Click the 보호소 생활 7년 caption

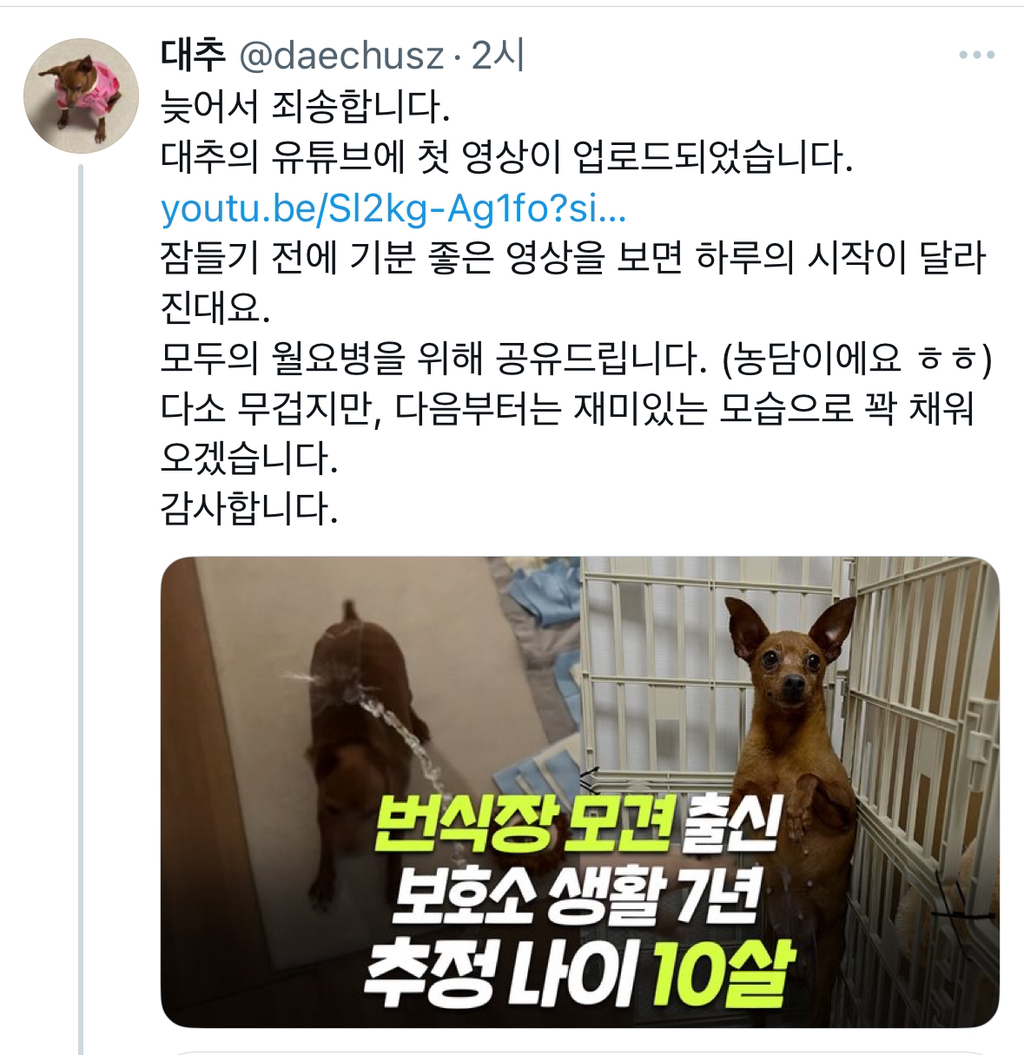577,895
